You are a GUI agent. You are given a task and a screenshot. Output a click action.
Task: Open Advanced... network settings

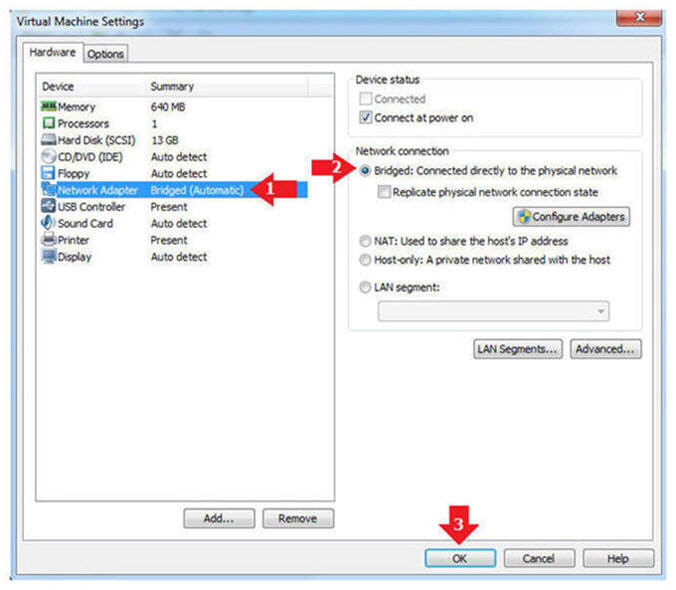point(606,349)
